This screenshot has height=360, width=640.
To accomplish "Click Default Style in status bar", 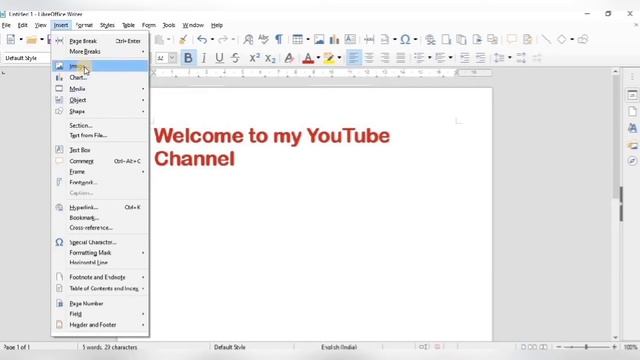I will (x=229, y=347).
